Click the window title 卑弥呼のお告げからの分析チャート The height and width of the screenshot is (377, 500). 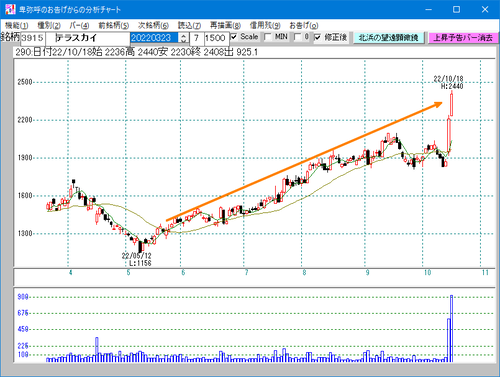pyautogui.click(x=70, y=10)
